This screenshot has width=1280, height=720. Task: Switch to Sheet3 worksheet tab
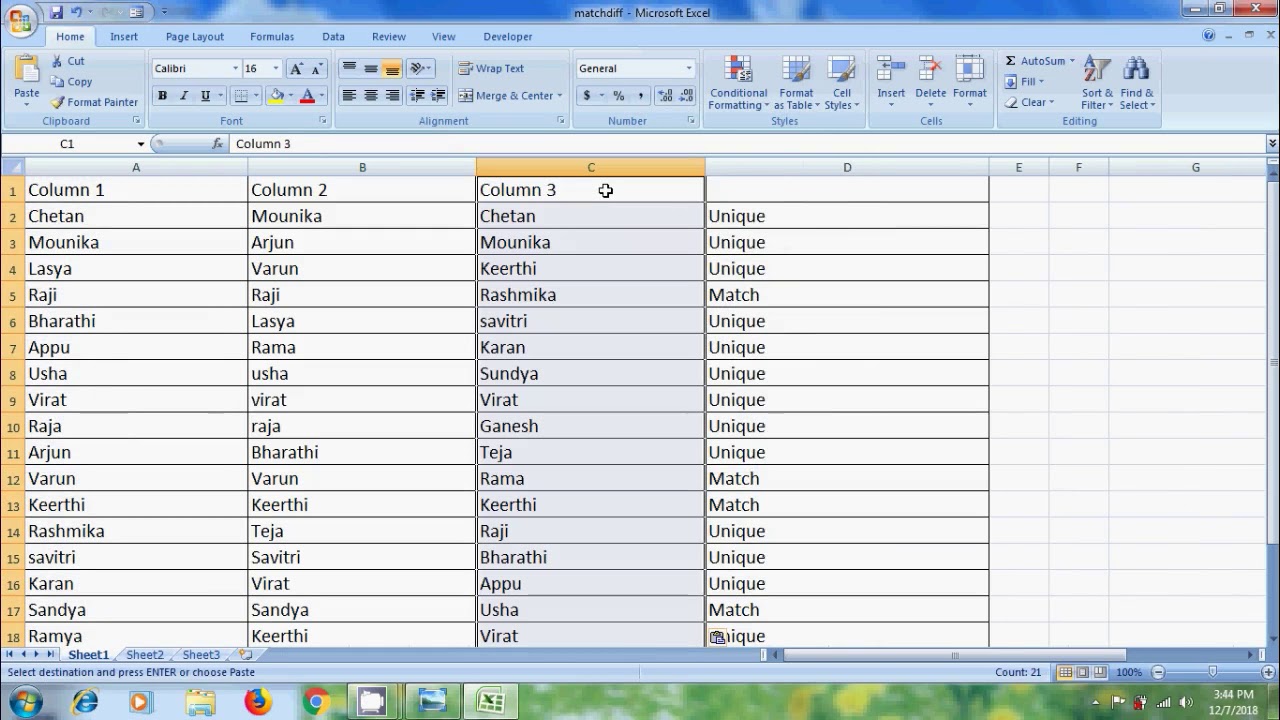pos(200,655)
